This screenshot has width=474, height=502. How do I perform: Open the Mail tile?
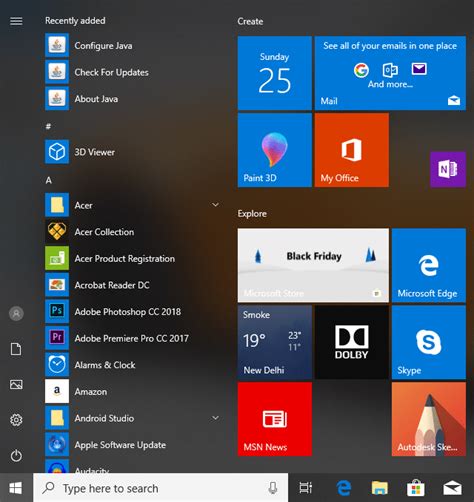390,73
